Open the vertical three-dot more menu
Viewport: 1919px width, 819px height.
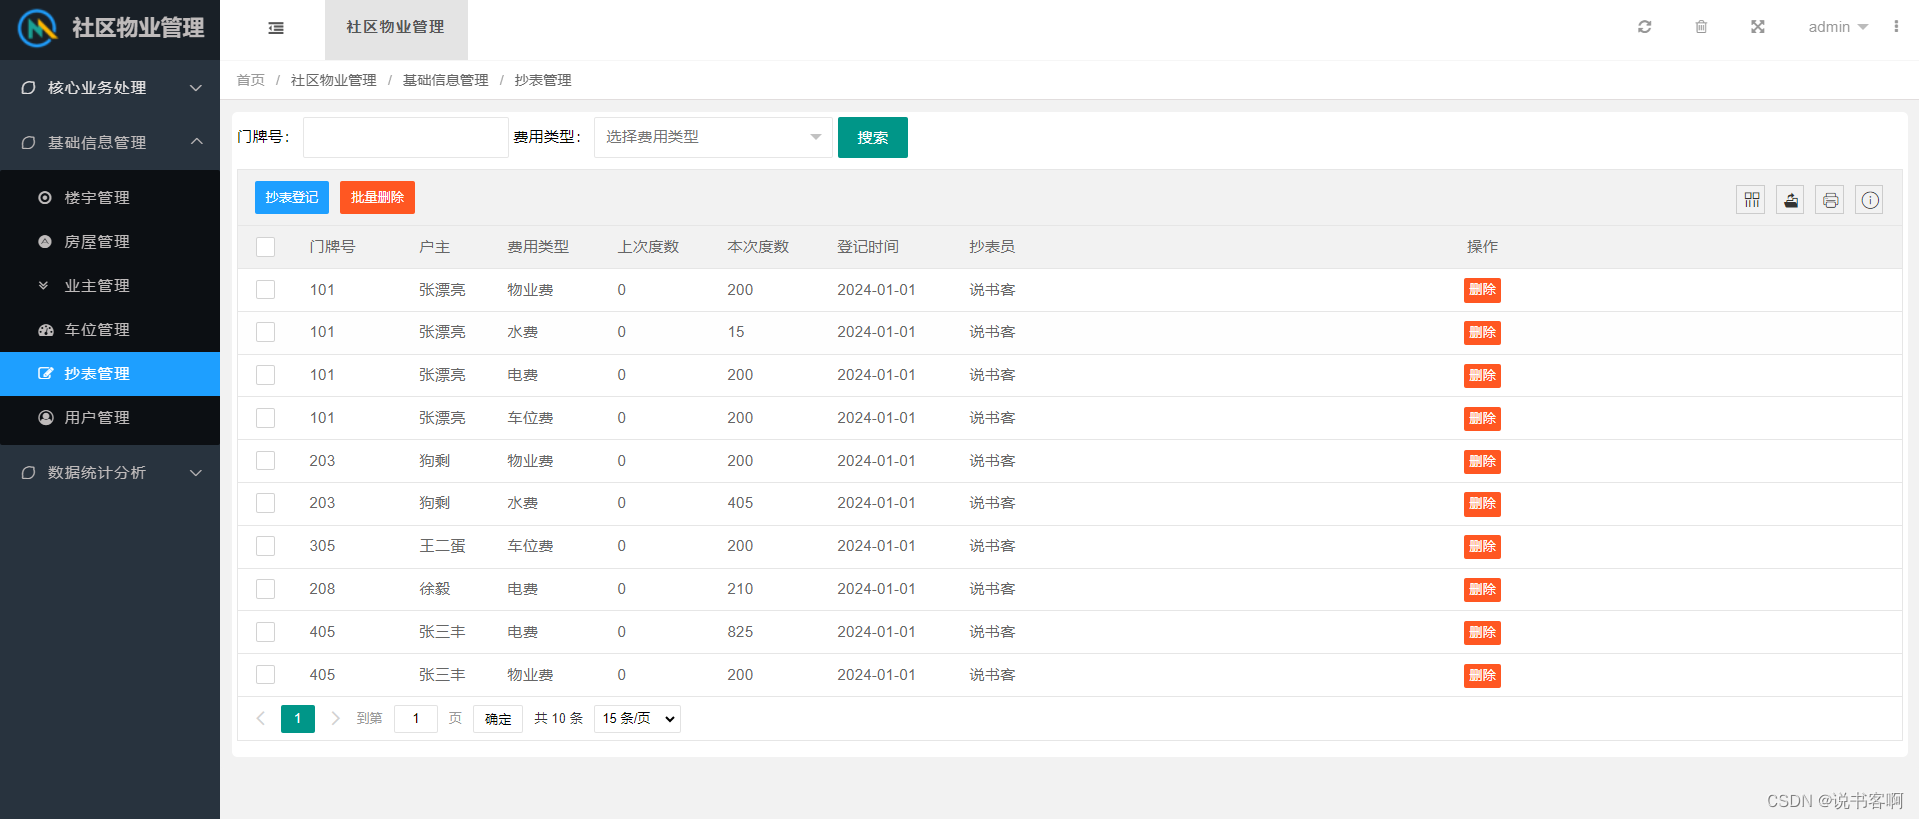point(1896,27)
